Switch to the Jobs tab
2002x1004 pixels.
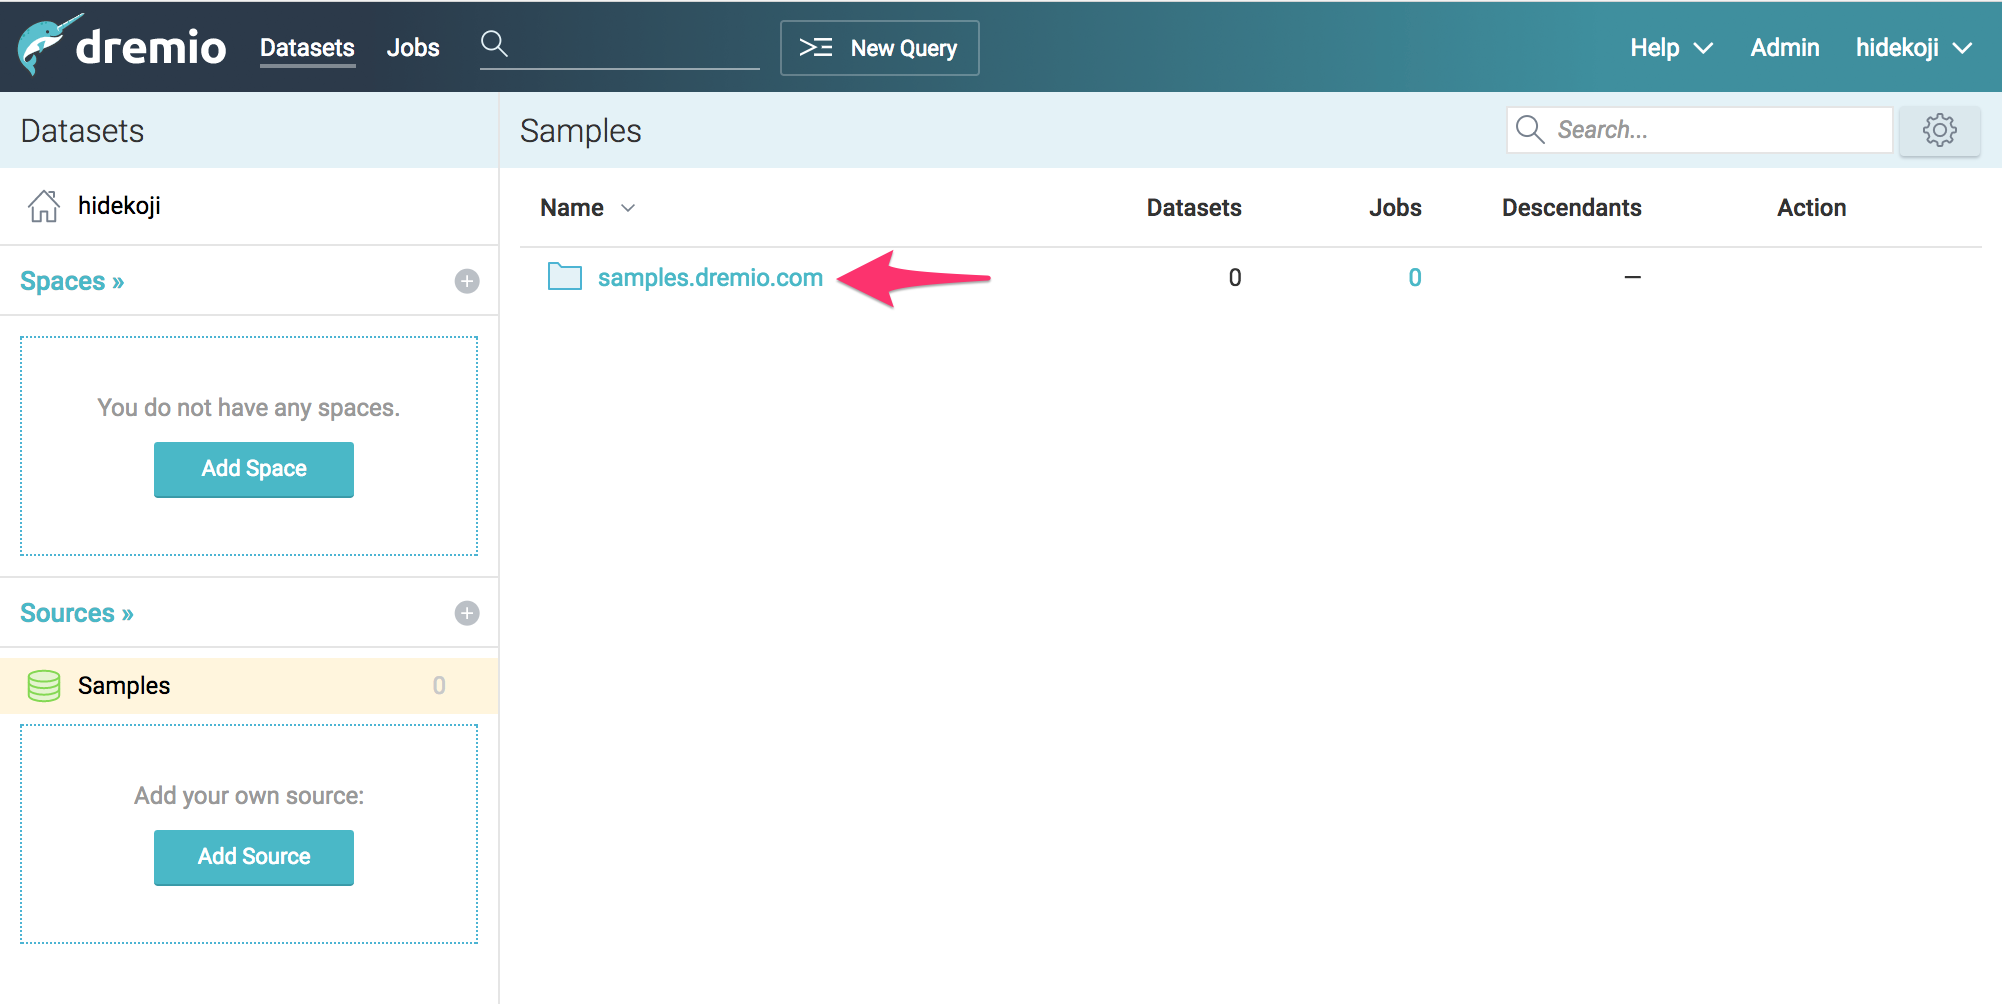coord(412,47)
